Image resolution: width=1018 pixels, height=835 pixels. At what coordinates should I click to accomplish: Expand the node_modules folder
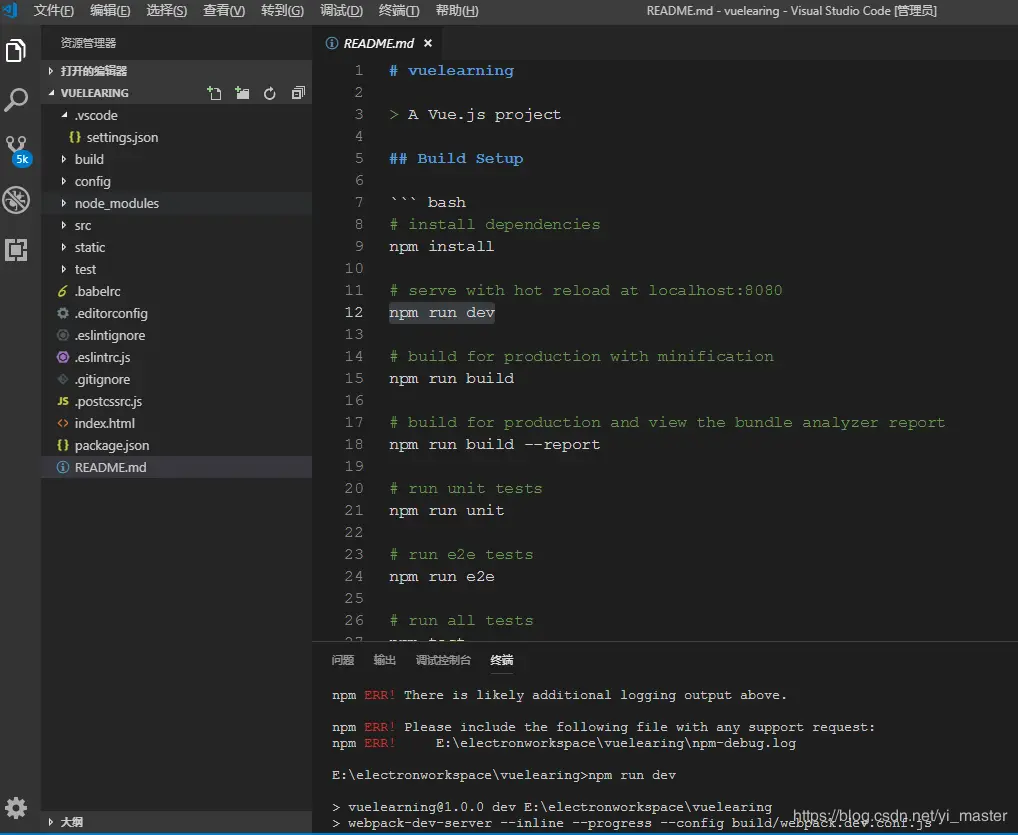click(x=116, y=203)
